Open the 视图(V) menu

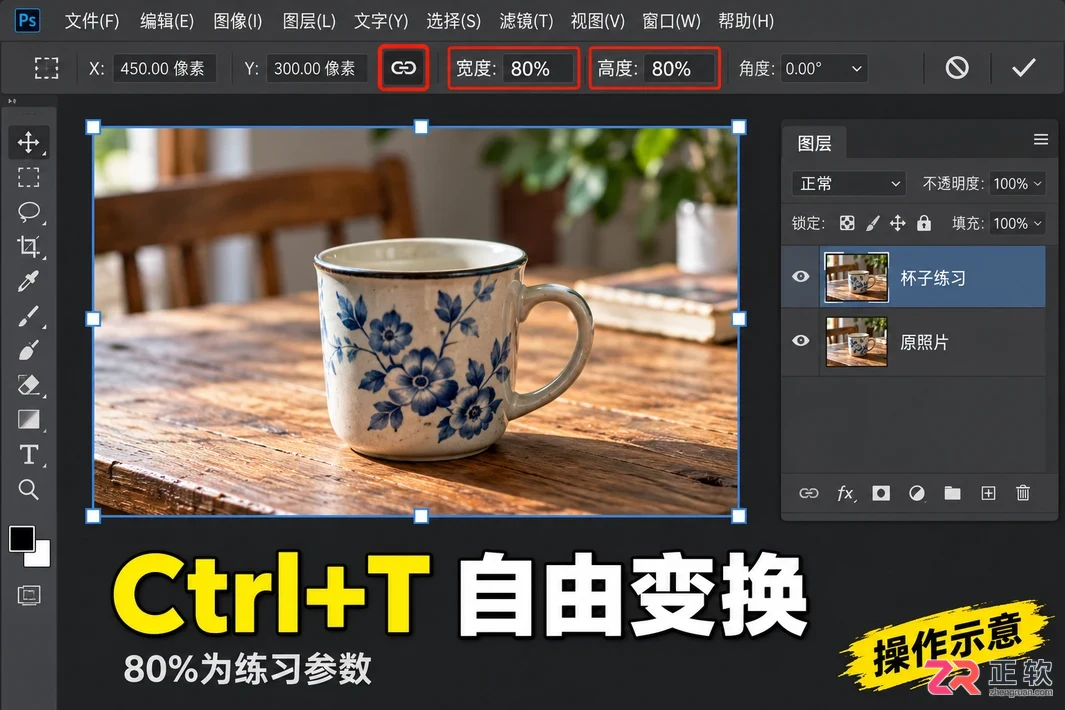click(x=598, y=21)
